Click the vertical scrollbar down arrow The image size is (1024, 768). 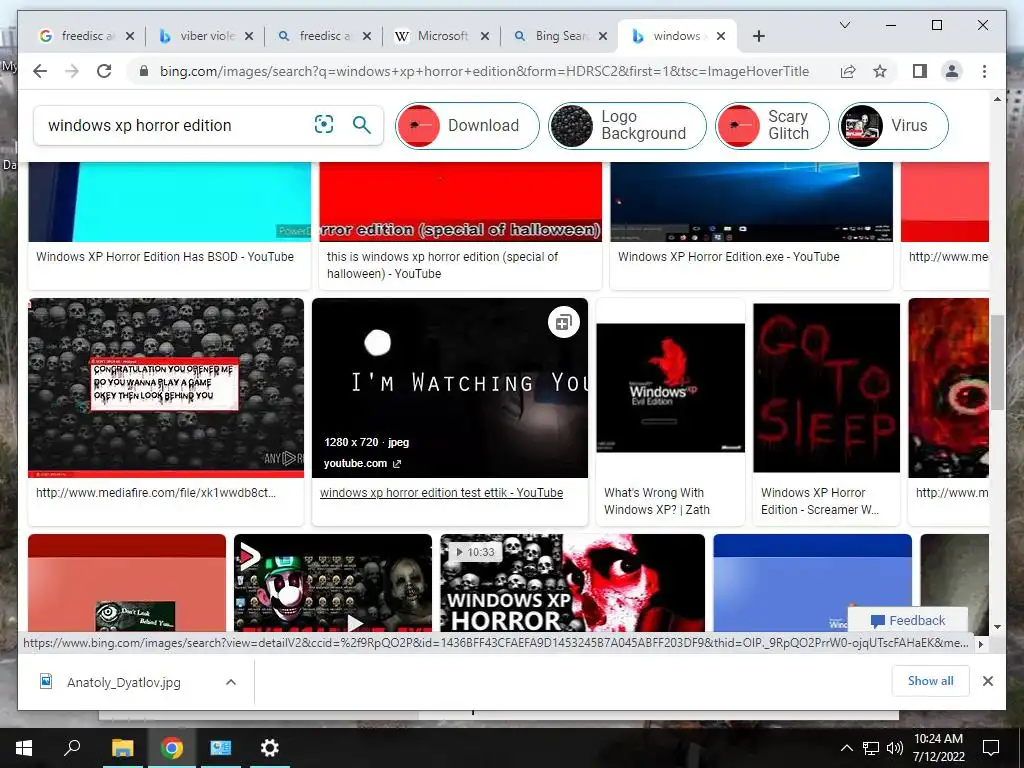(997, 626)
